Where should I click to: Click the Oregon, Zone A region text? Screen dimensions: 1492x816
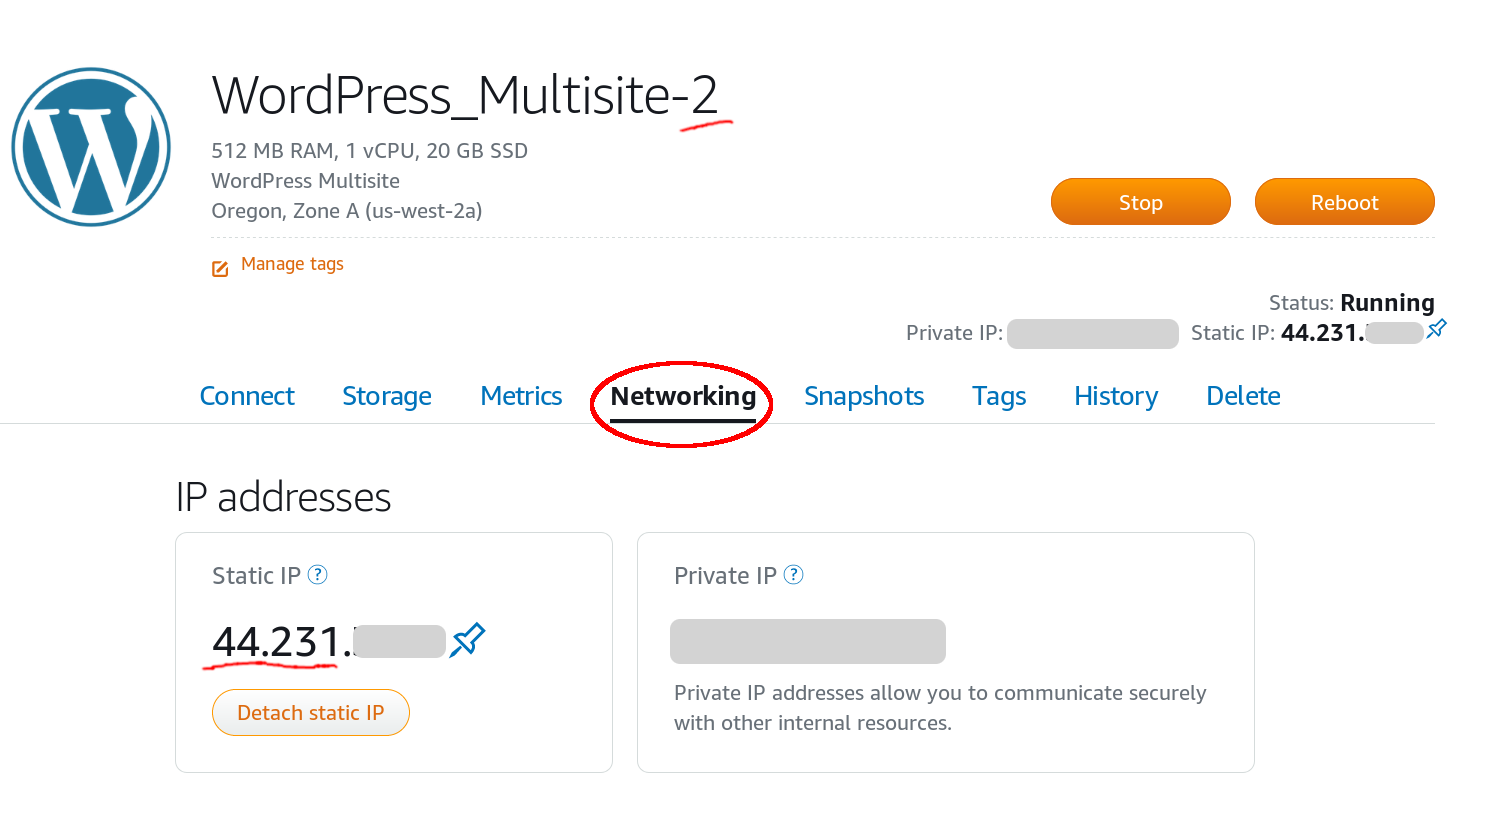point(347,211)
